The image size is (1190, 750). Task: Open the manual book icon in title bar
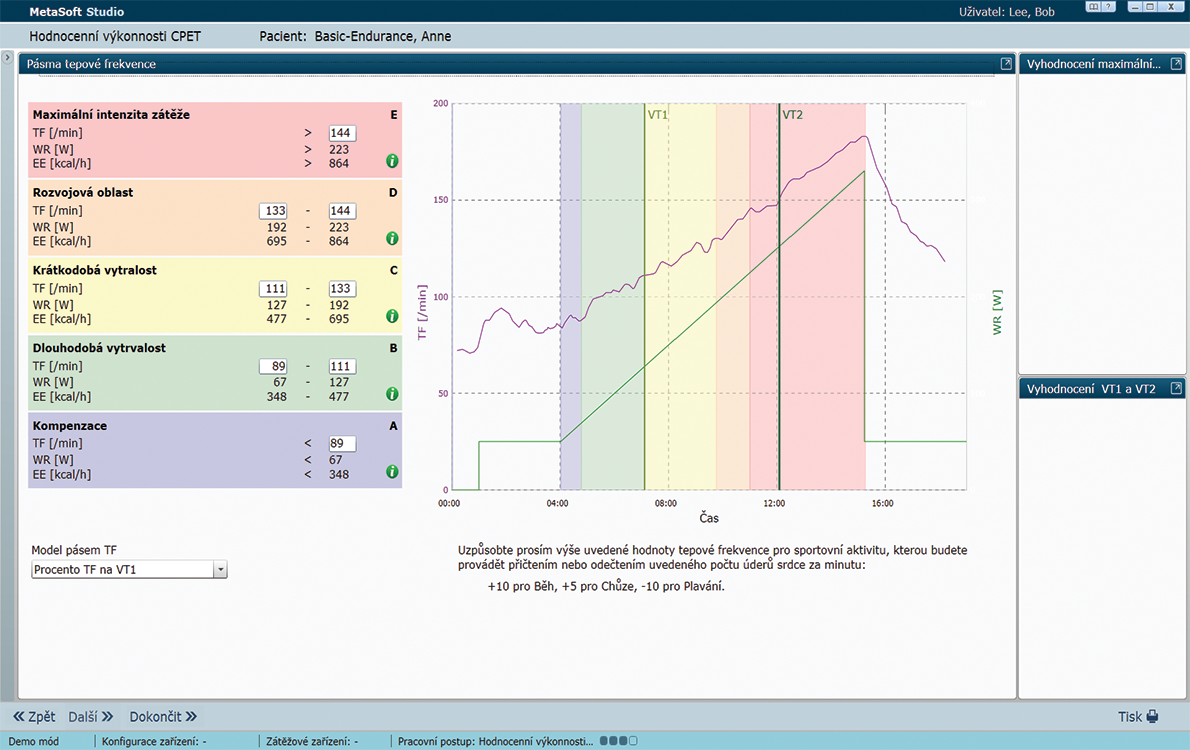click(x=1094, y=8)
